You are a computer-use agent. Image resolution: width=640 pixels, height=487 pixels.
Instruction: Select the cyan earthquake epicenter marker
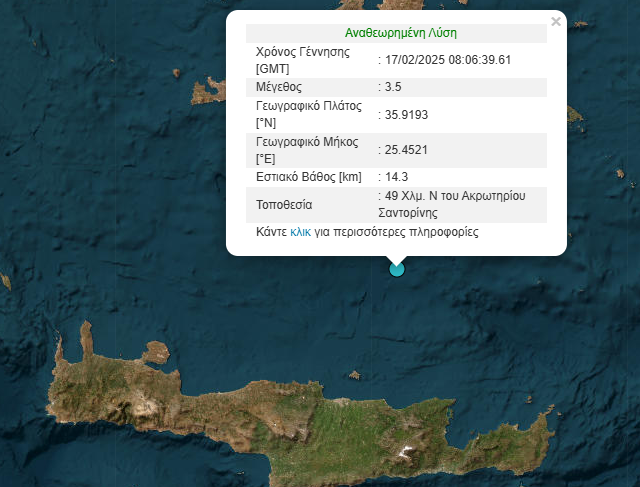click(397, 269)
